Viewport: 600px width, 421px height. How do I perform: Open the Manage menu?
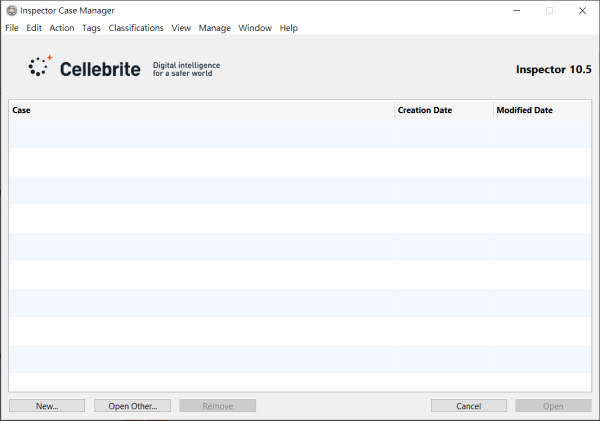point(215,28)
